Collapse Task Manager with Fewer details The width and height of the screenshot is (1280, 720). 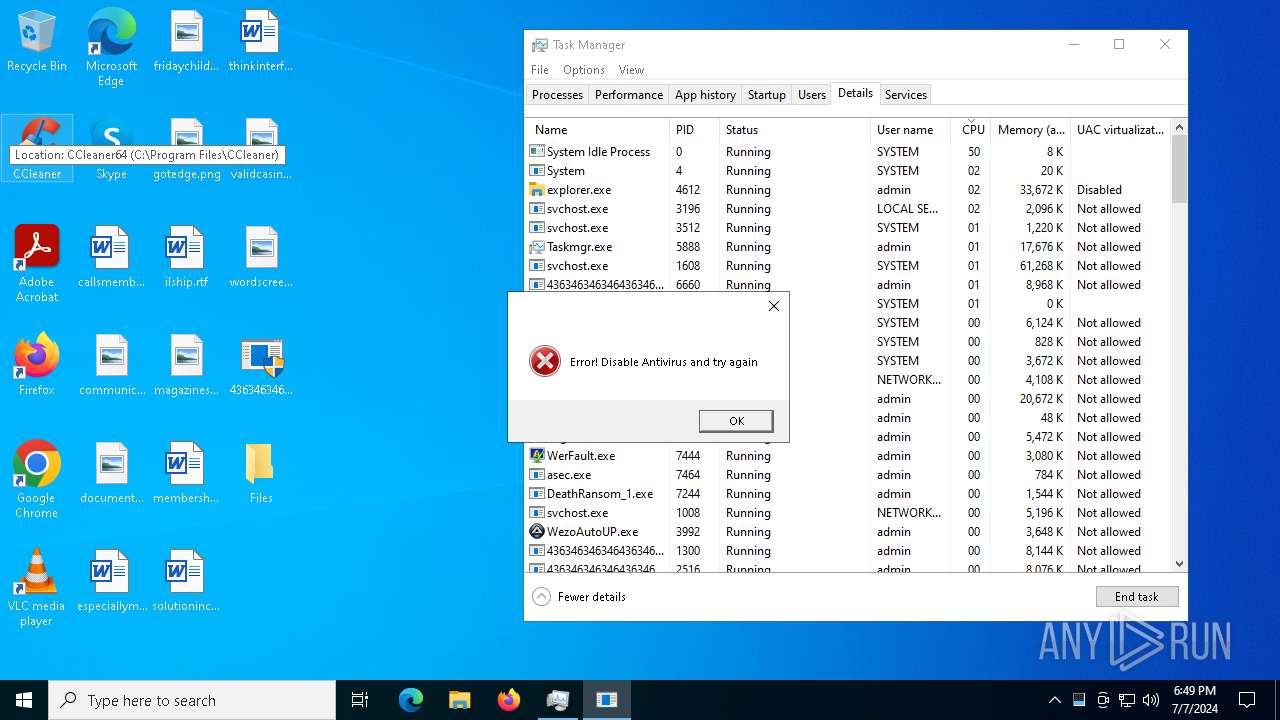(x=579, y=597)
